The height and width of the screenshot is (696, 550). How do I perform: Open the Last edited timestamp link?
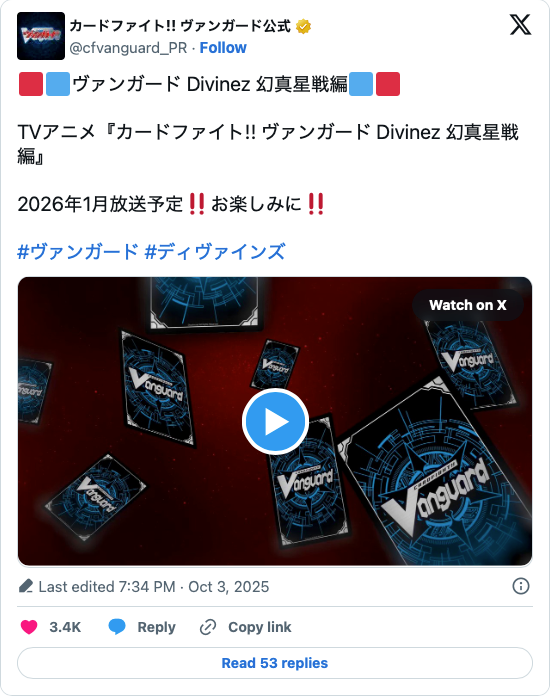(154, 586)
